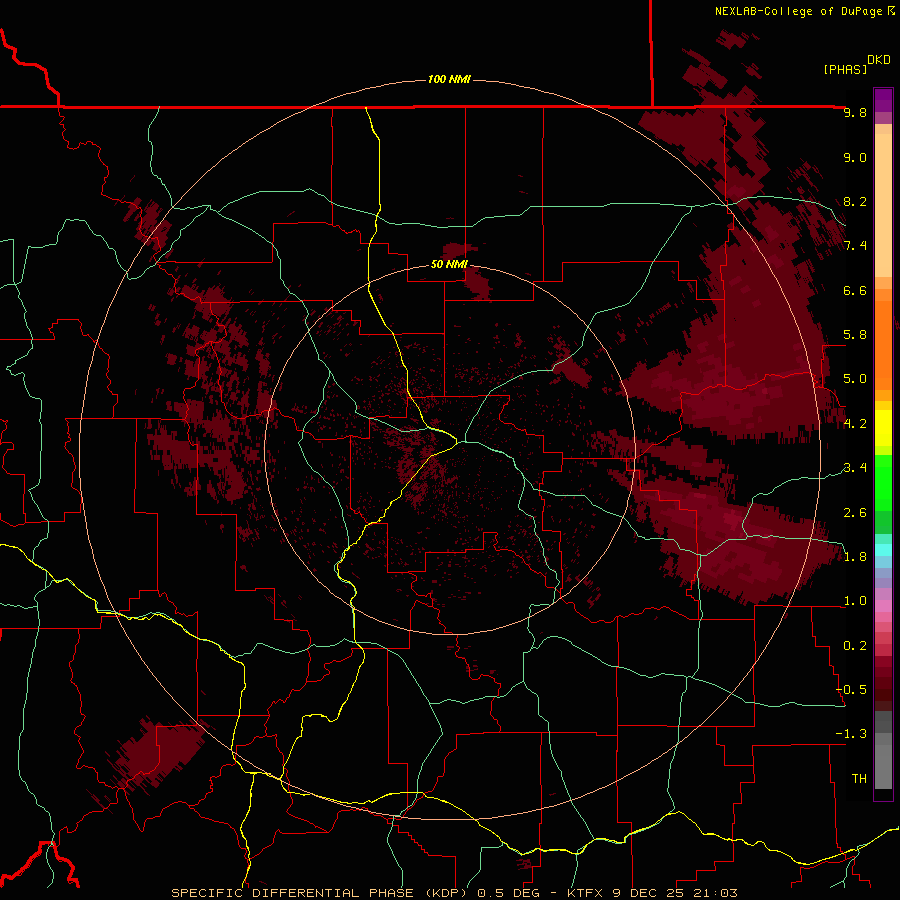Screen dimensions: 900x900
Task: Click the 9.8 value on the scale
Action: 855,113
